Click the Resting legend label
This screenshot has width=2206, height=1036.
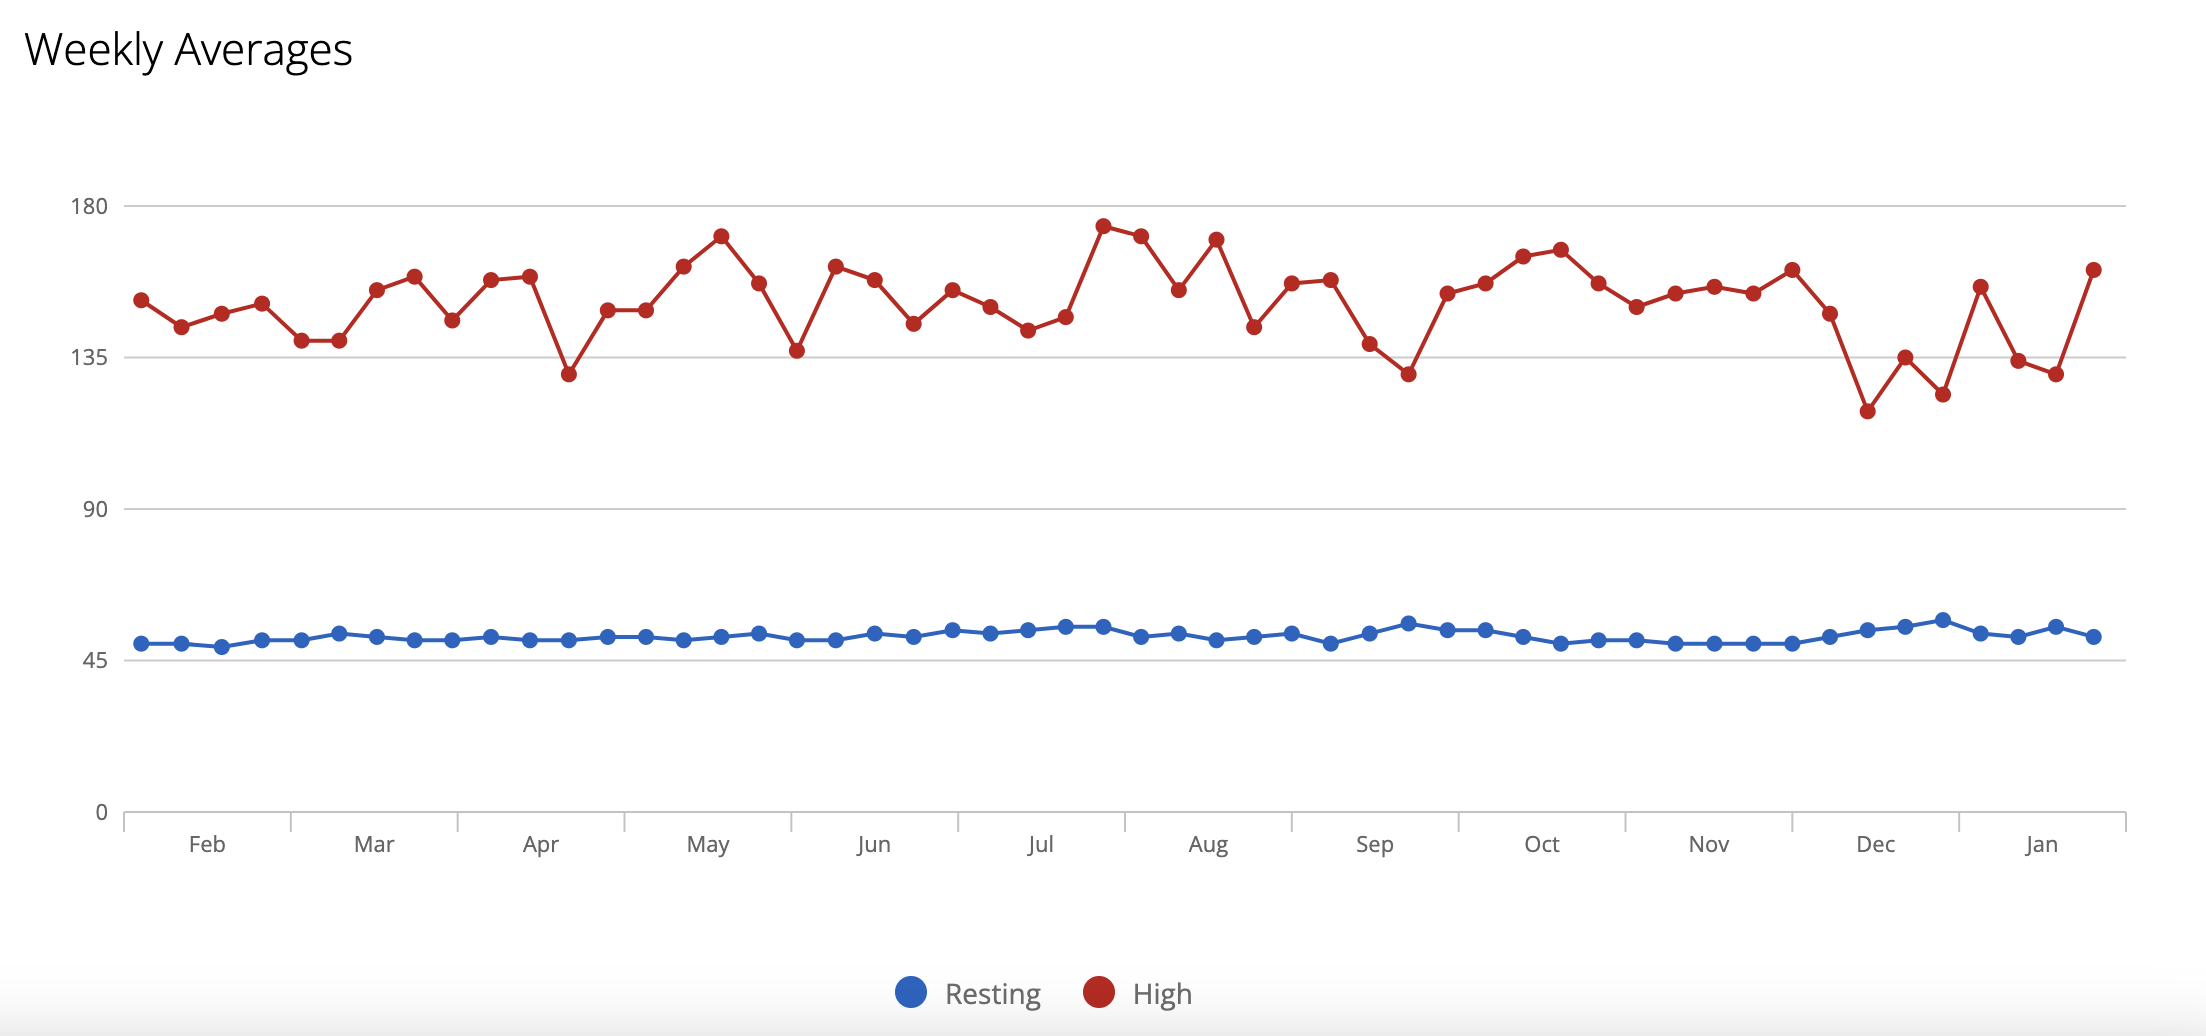(x=993, y=994)
